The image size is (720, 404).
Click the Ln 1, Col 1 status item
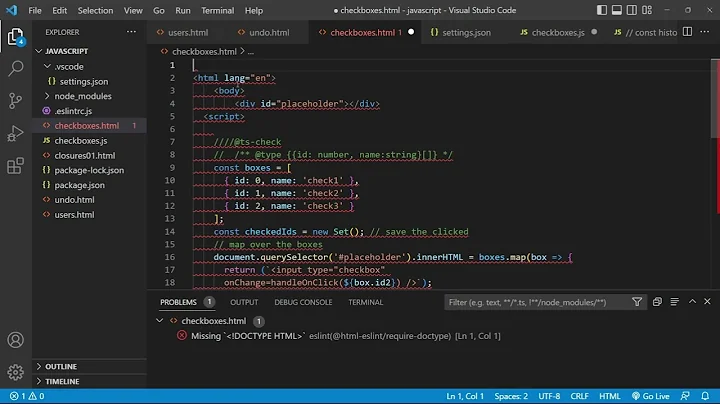[x=465, y=396]
